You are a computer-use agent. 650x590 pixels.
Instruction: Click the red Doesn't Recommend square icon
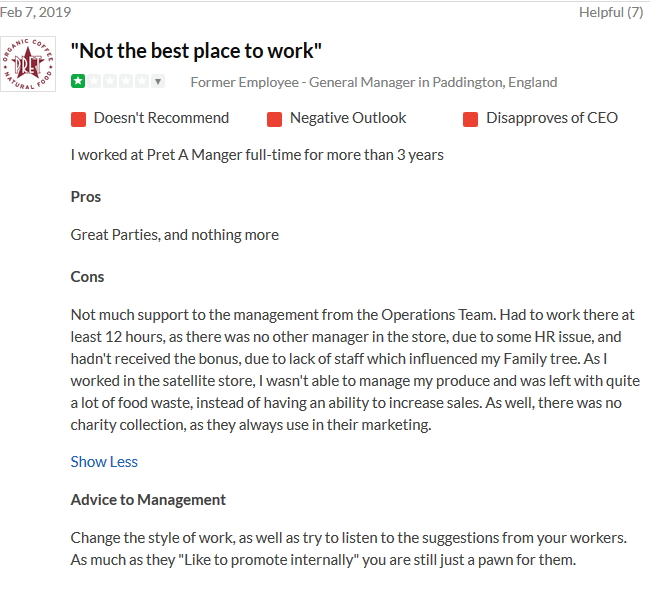click(79, 119)
